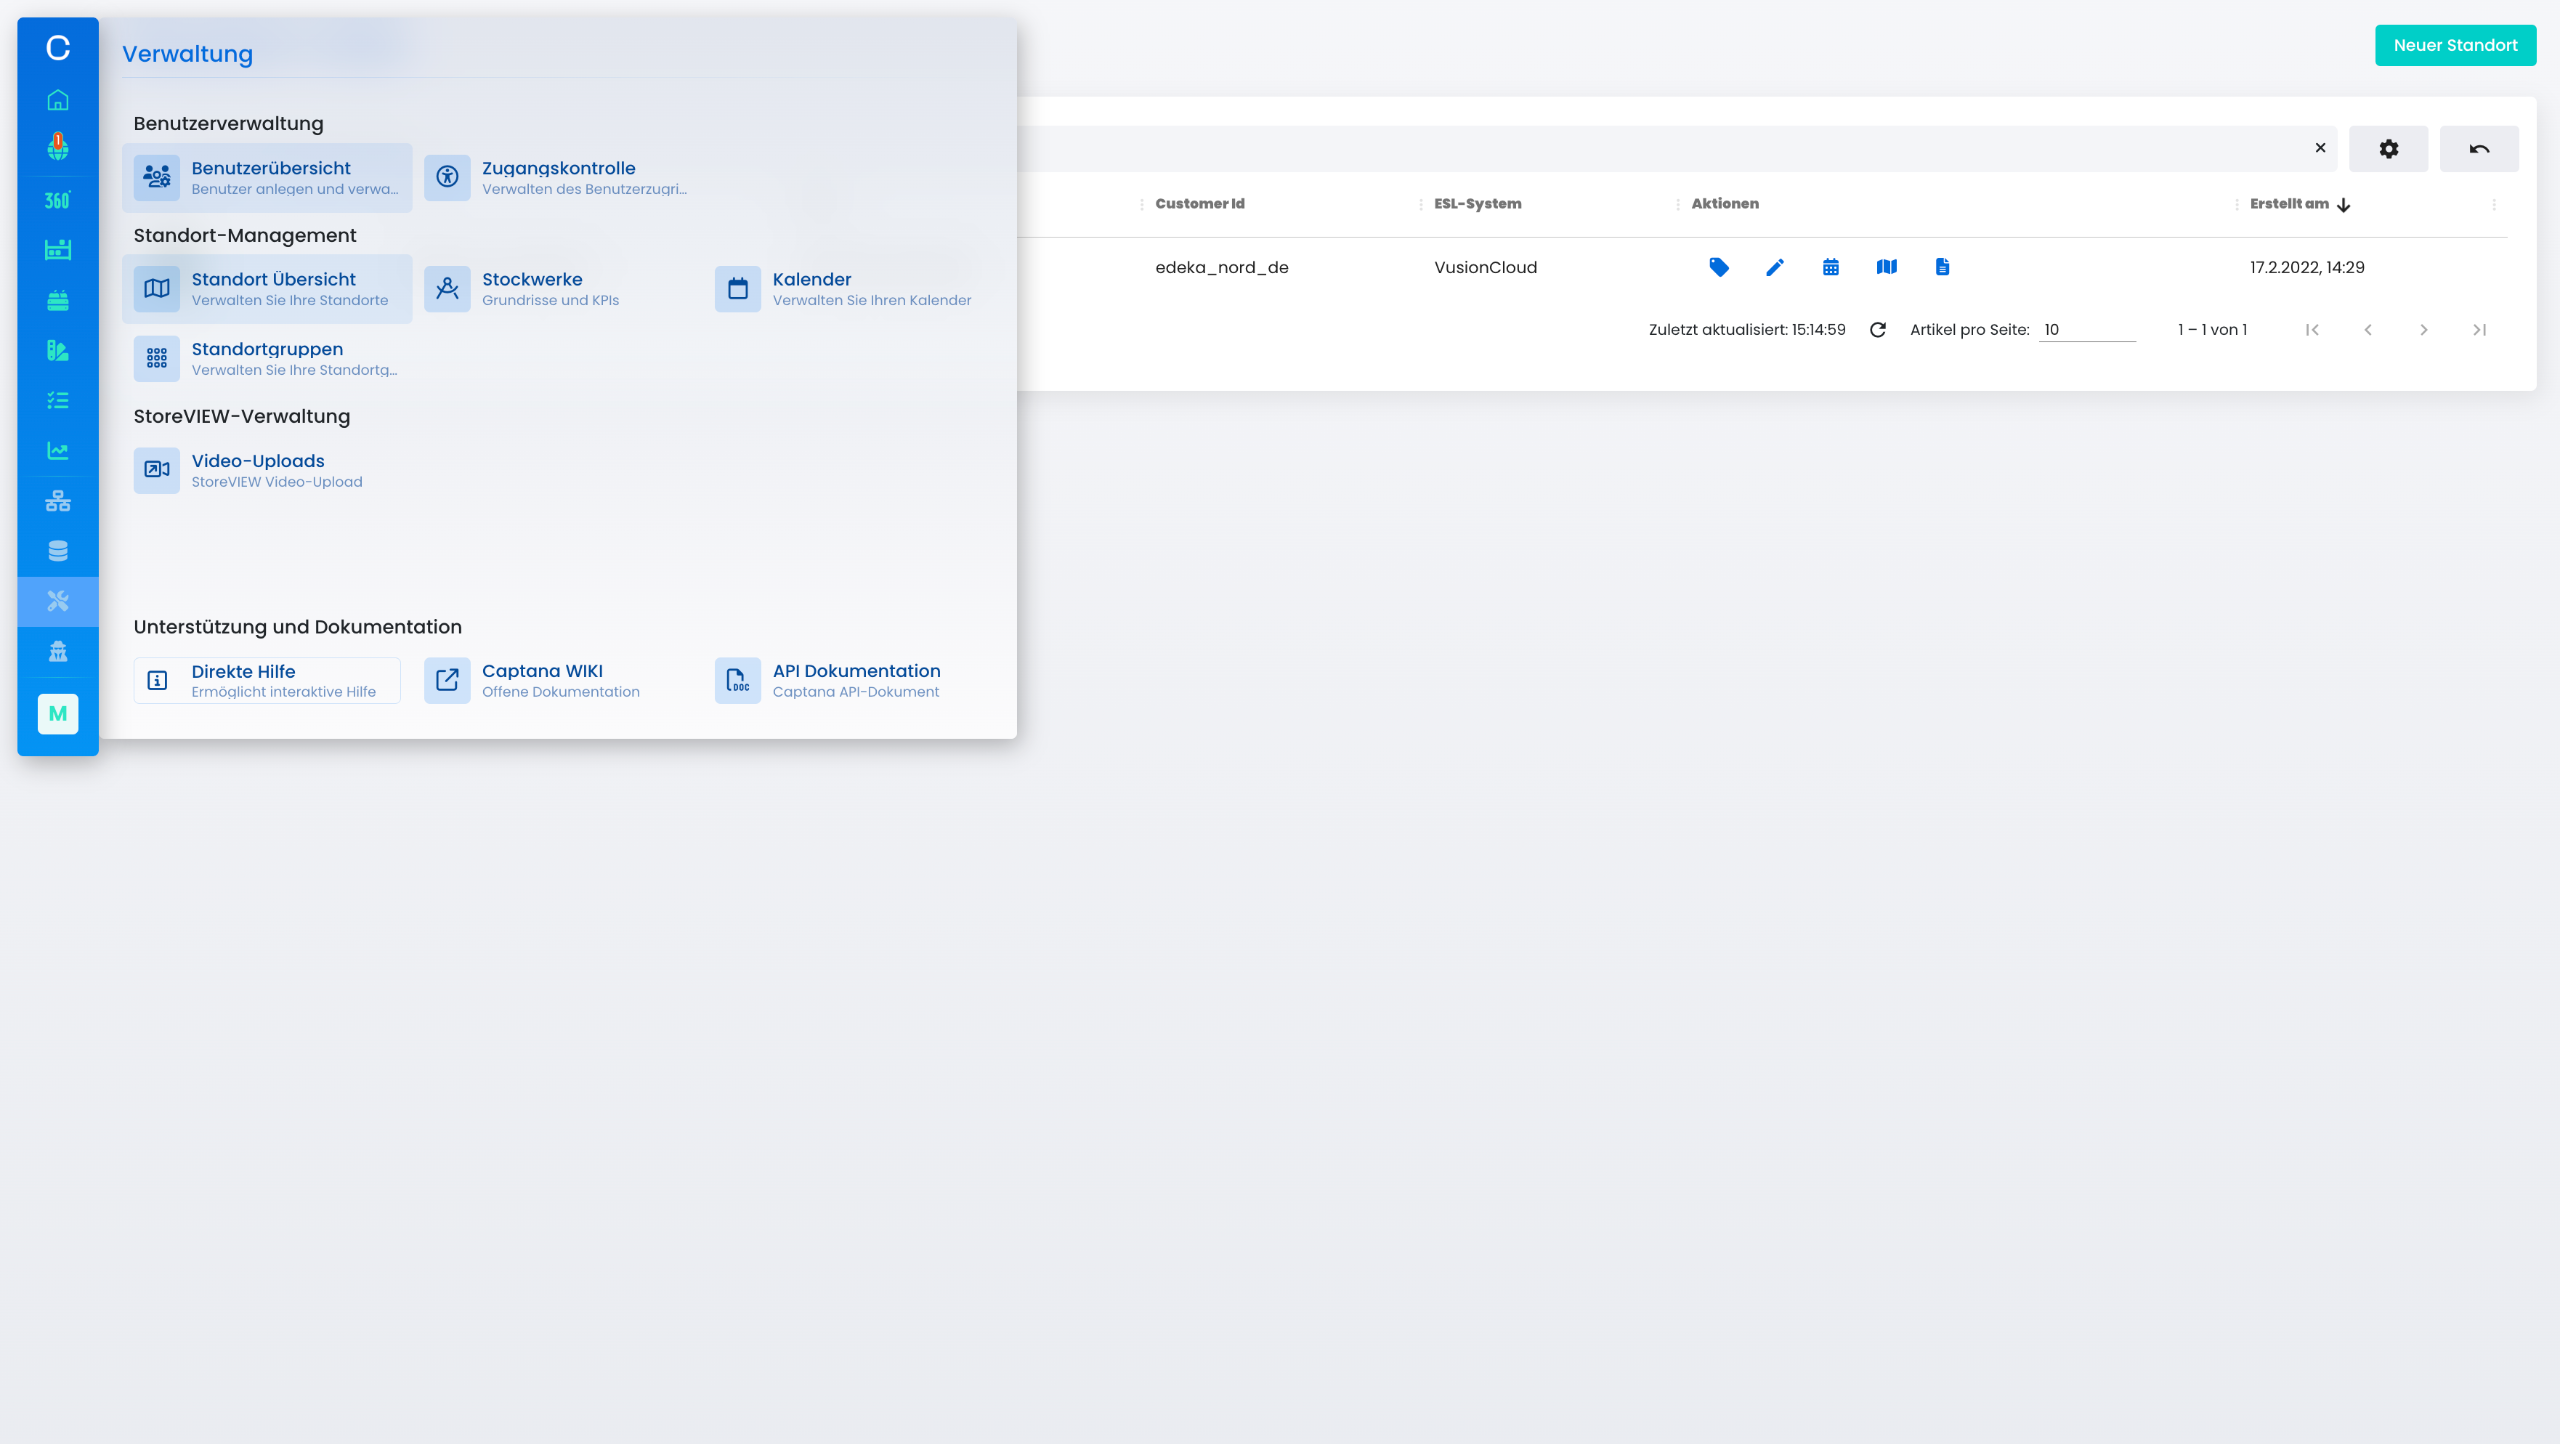Screen dimensions: 2560x1444
Task: Click the undo reset arrow button
Action: point(2479,149)
